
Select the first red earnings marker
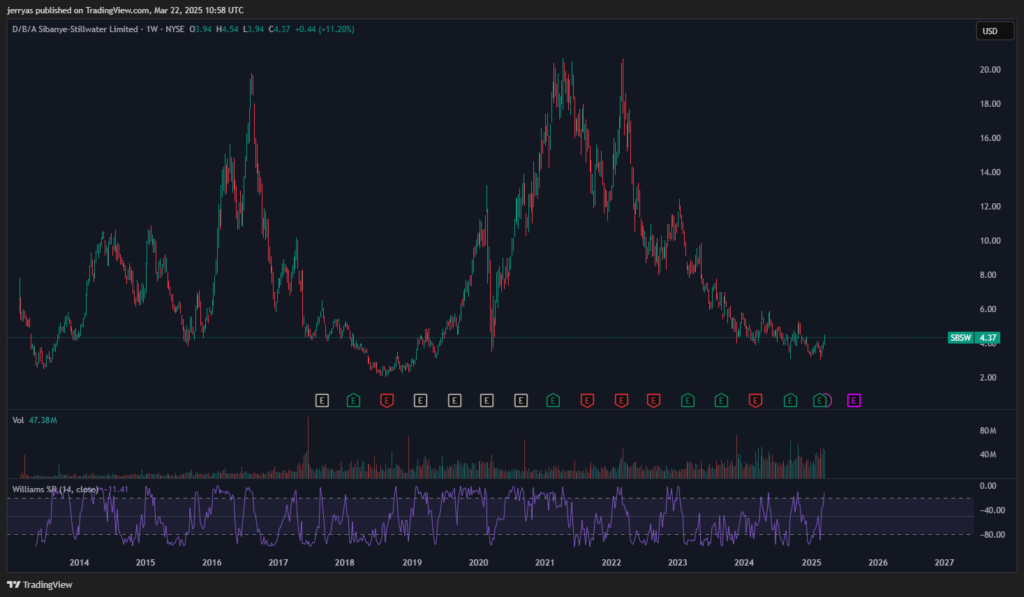pos(387,400)
